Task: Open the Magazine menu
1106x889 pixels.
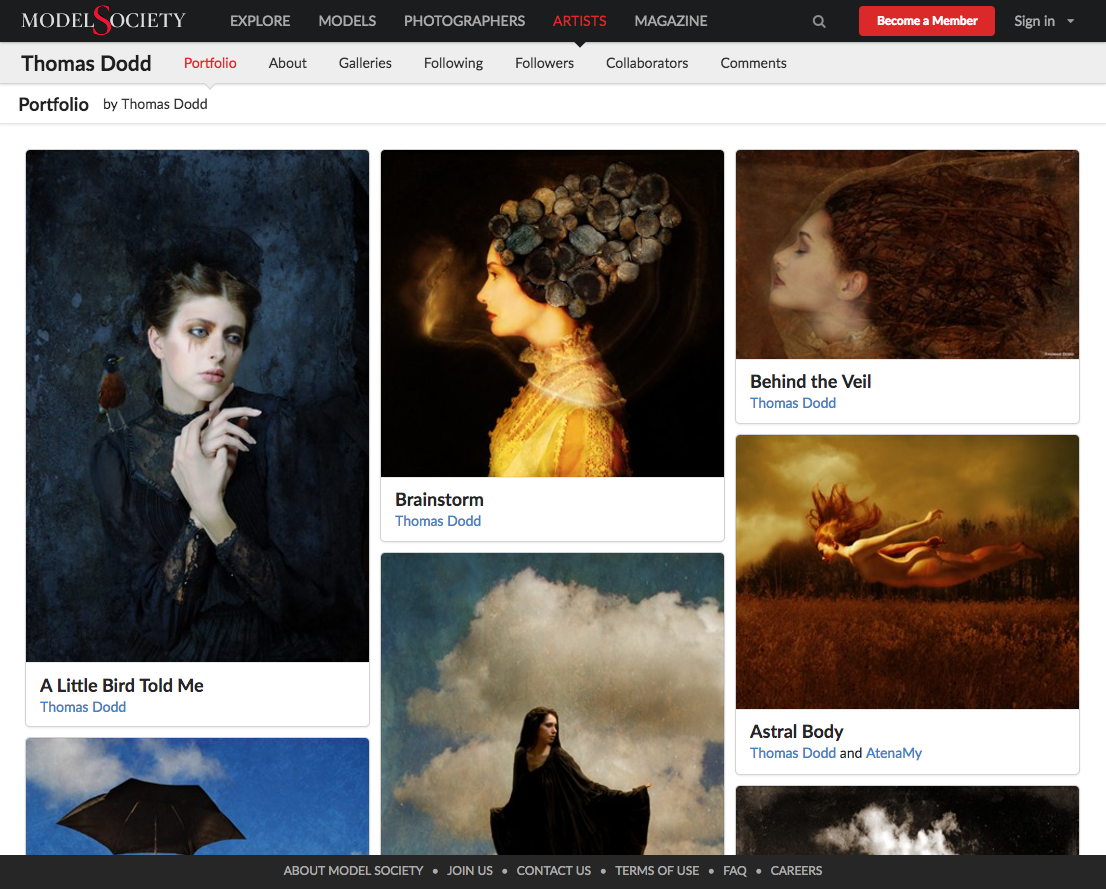Action: point(671,21)
